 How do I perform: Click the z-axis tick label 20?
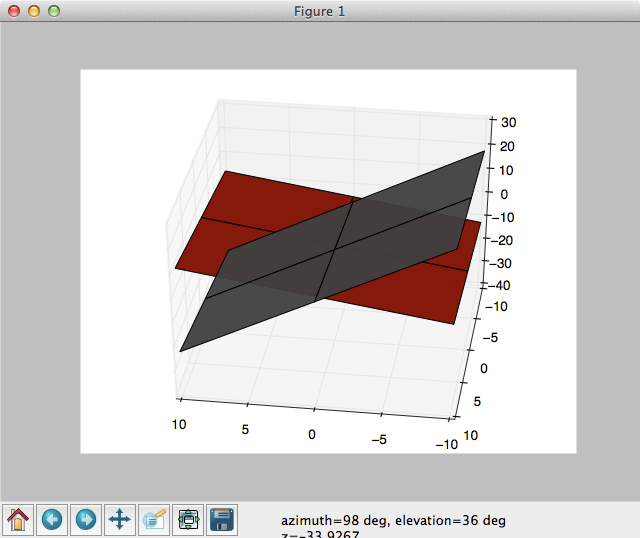tap(507, 146)
